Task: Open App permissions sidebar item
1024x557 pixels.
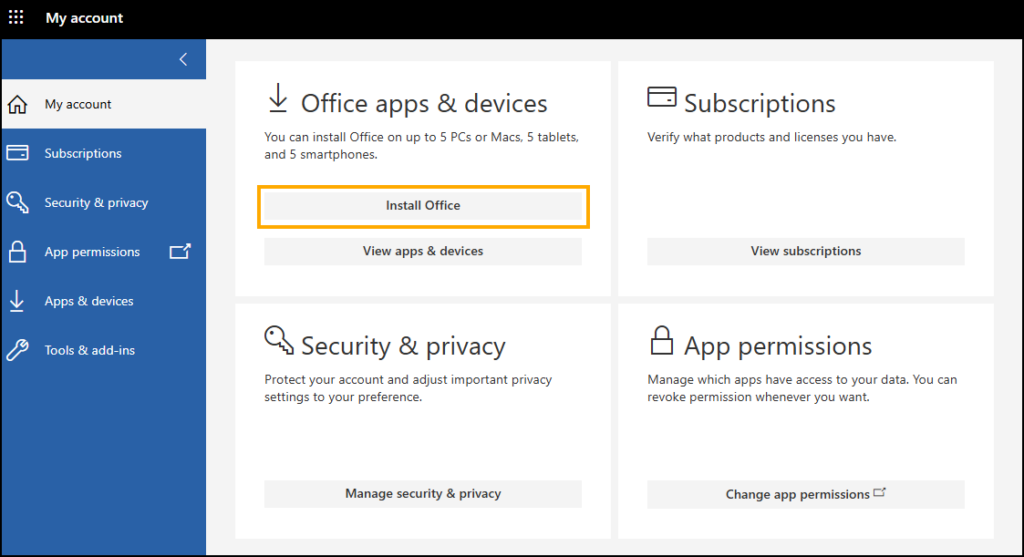Action: [x=104, y=251]
